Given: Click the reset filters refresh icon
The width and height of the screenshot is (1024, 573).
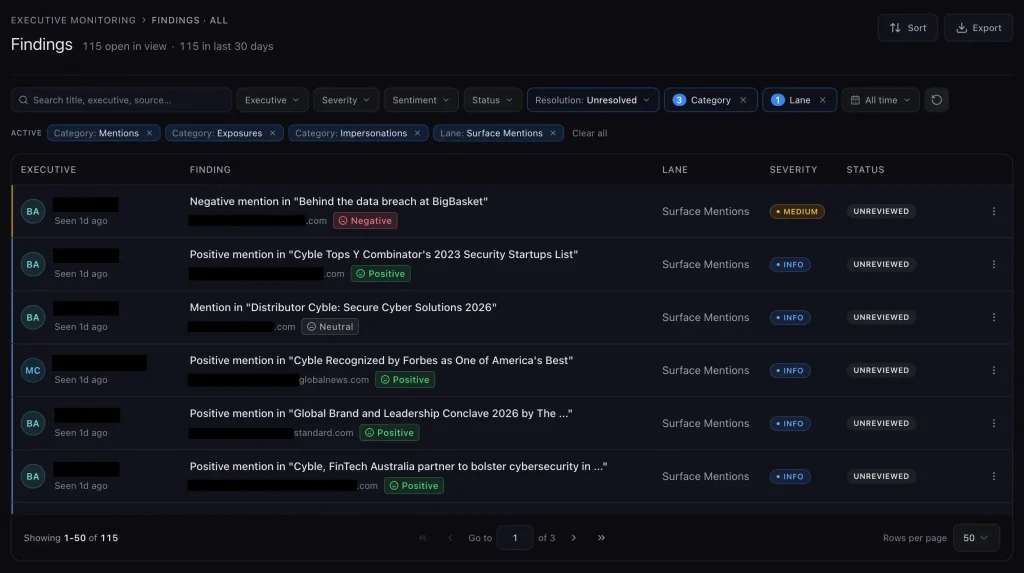Looking at the screenshot, I should tap(936, 100).
